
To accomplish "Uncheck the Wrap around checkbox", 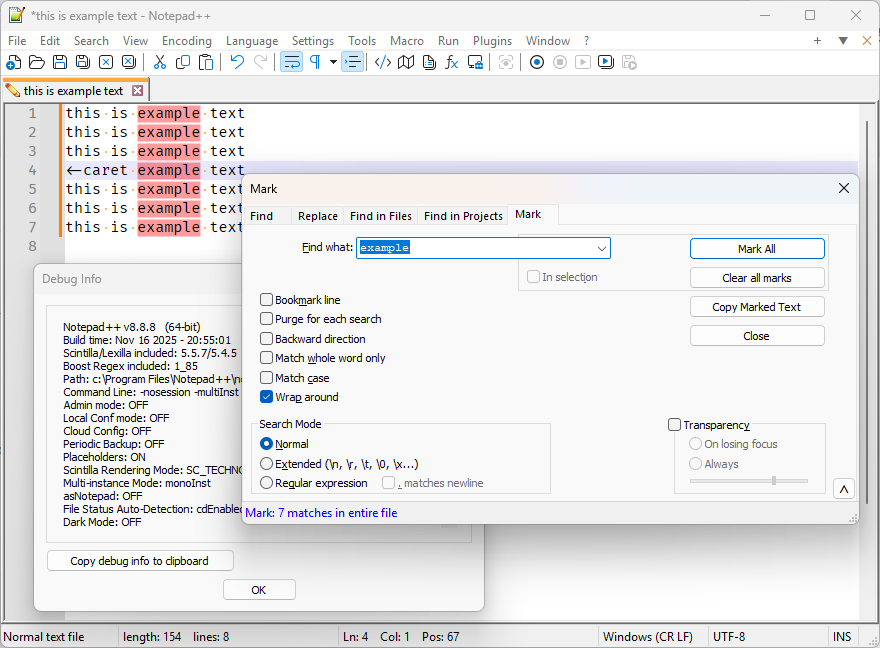I will point(267,397).
